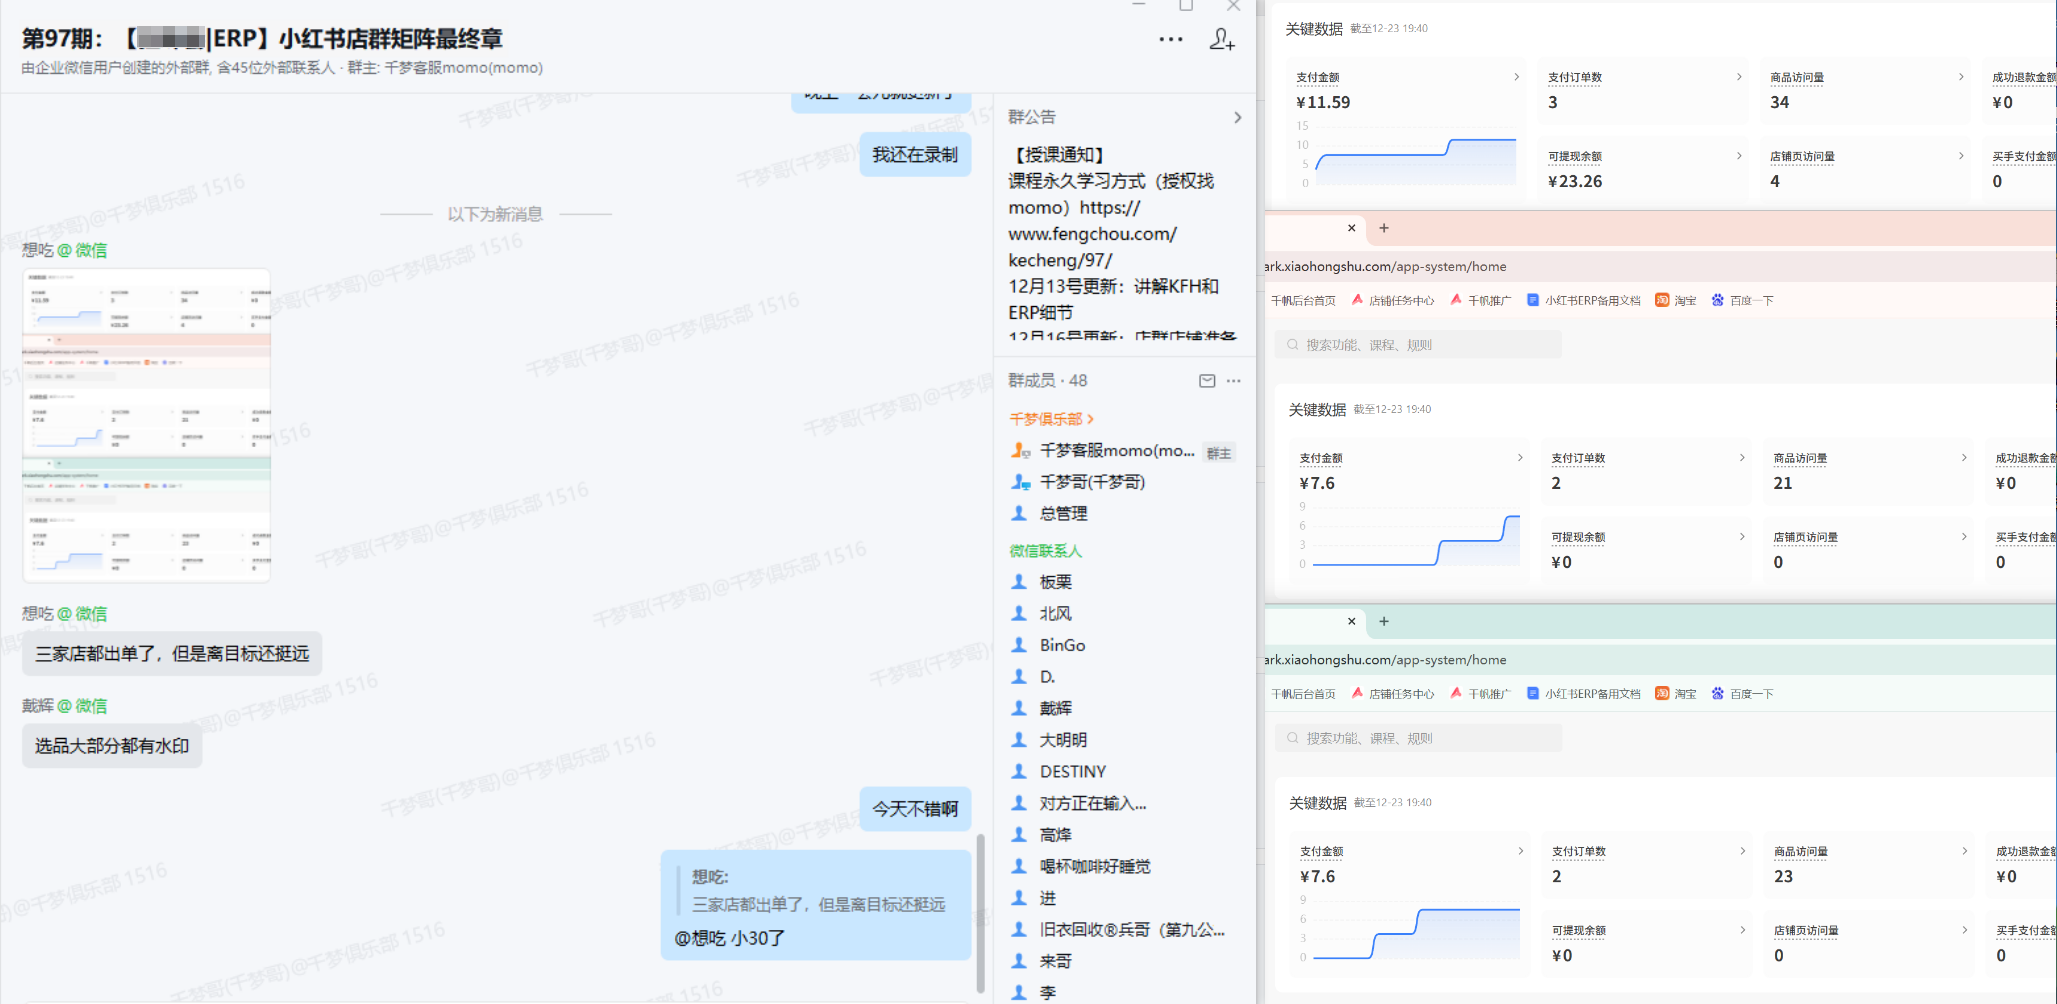The width and height of the screenshot is (2057, 1004).
Task: Click the middle browser address bar URL
Action: pyautogui.click(x=1386, y=267)
